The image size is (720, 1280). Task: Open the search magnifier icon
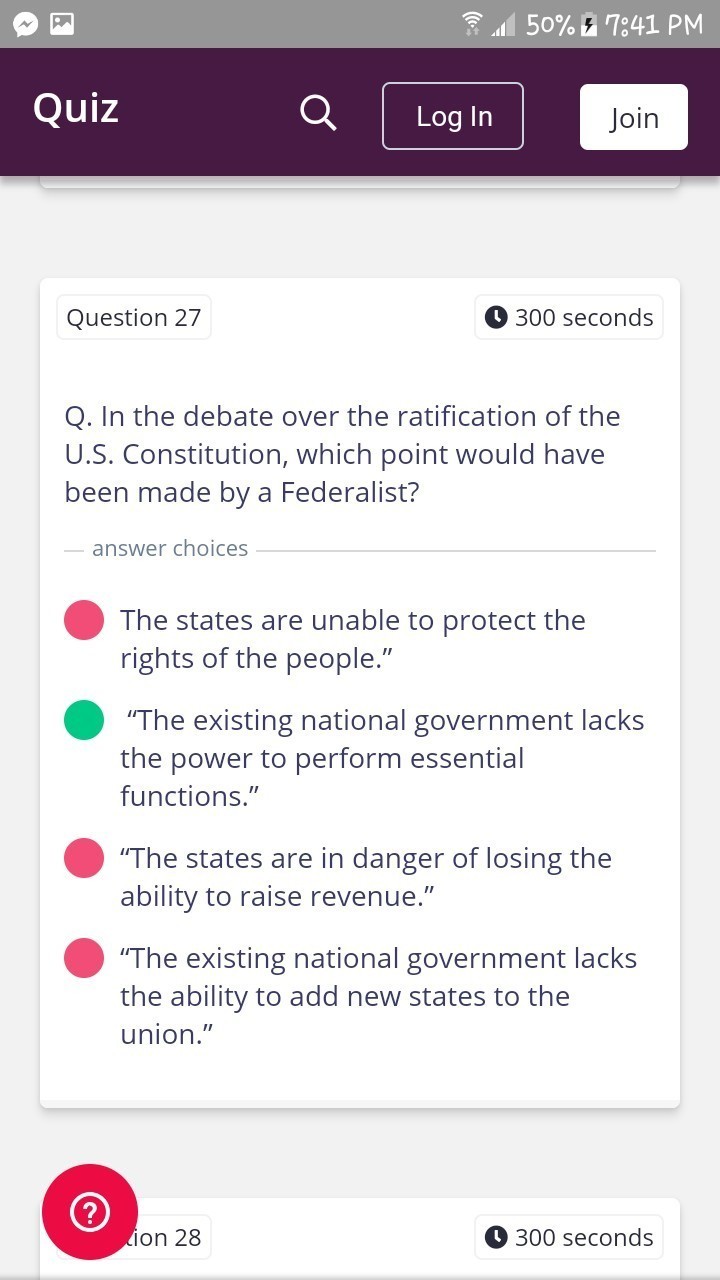click(318, 114)
